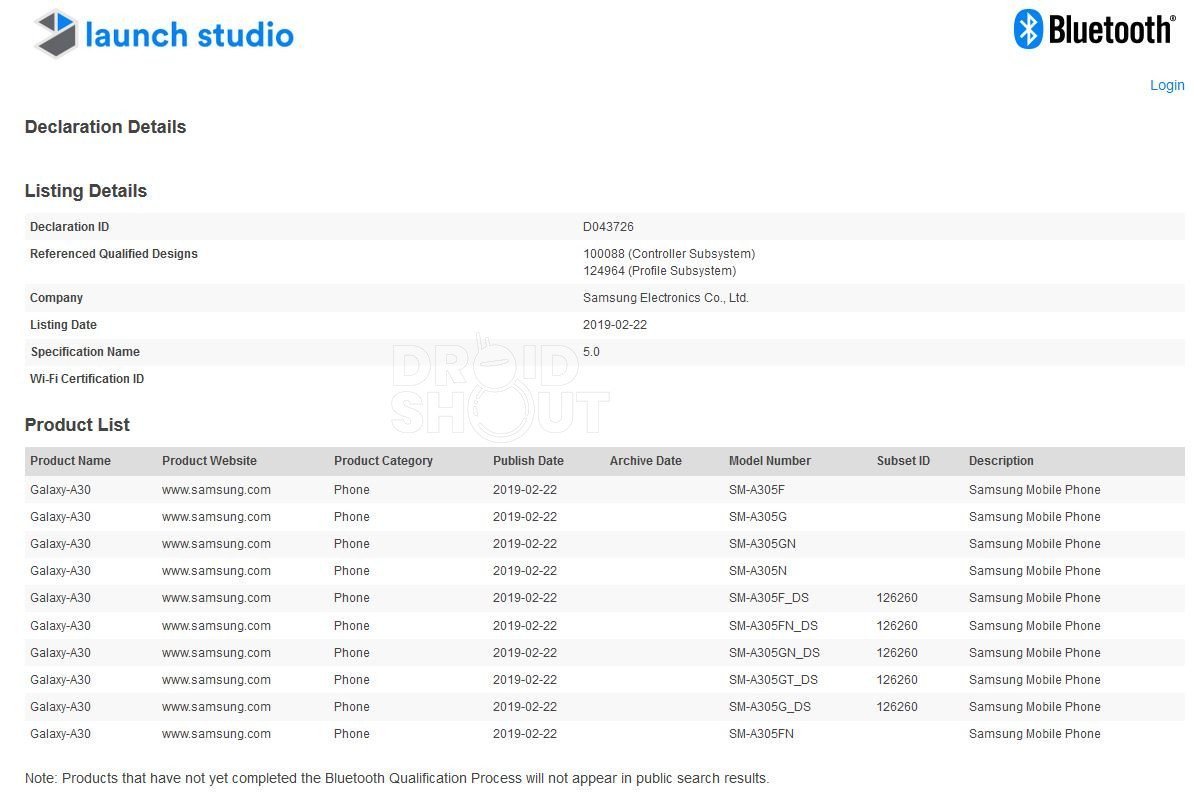This screenshot has width=1198, height=799.
Task: Click model number SM-A305FN
Action: (761, 734)
